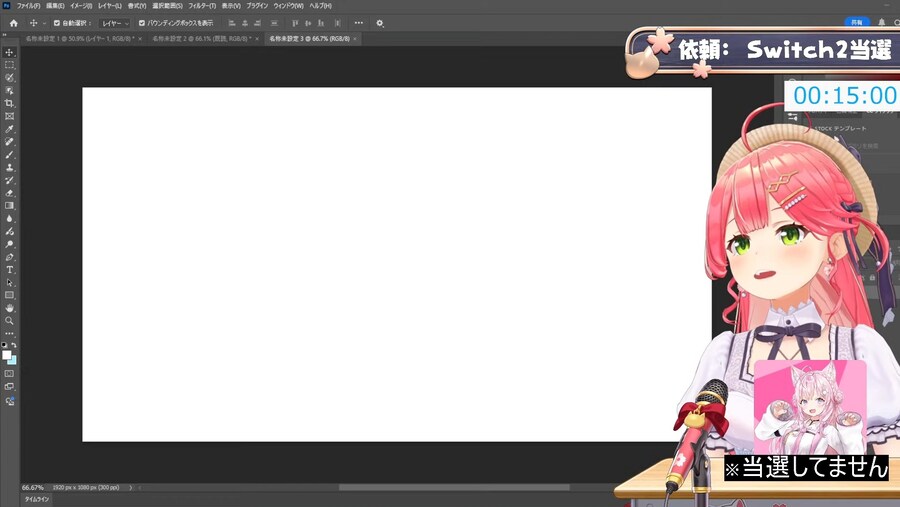Click the 66.67% zoom level field
The image size is (900, 507).
(33, 487)
